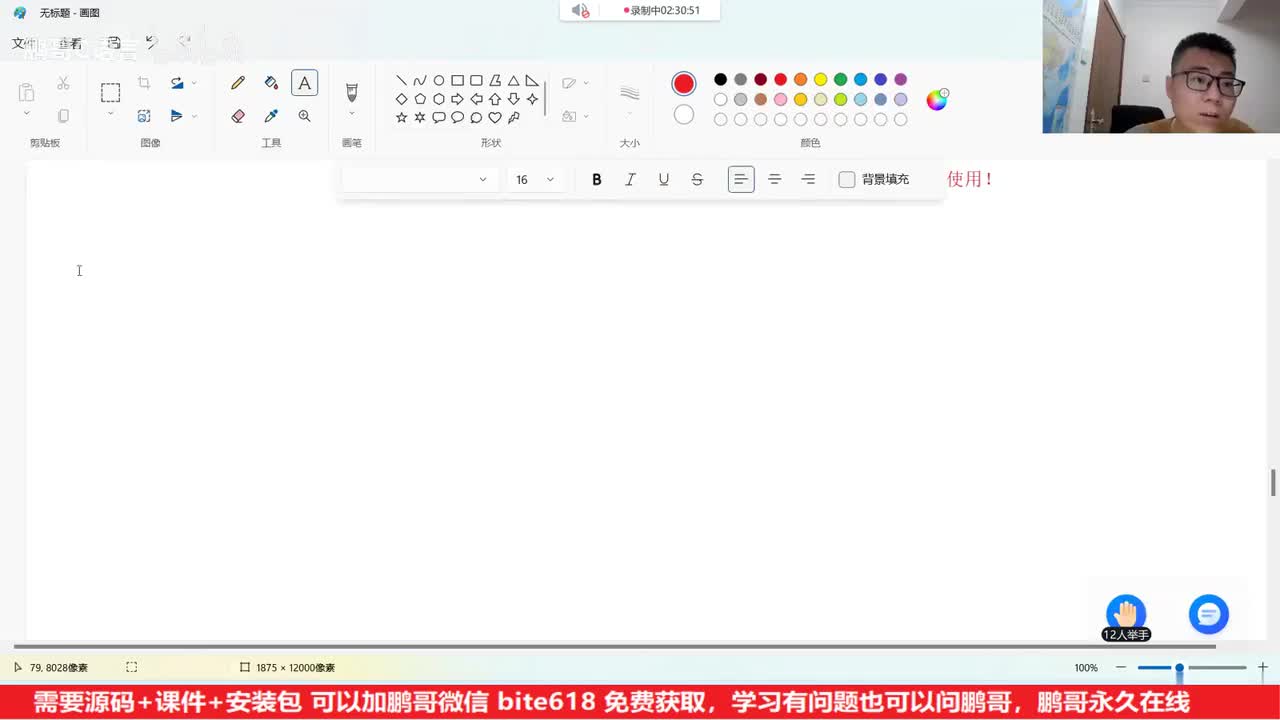The image size is (1280, 720).
Task: Click the Undo arrow icon
Action: click(151, 43)
